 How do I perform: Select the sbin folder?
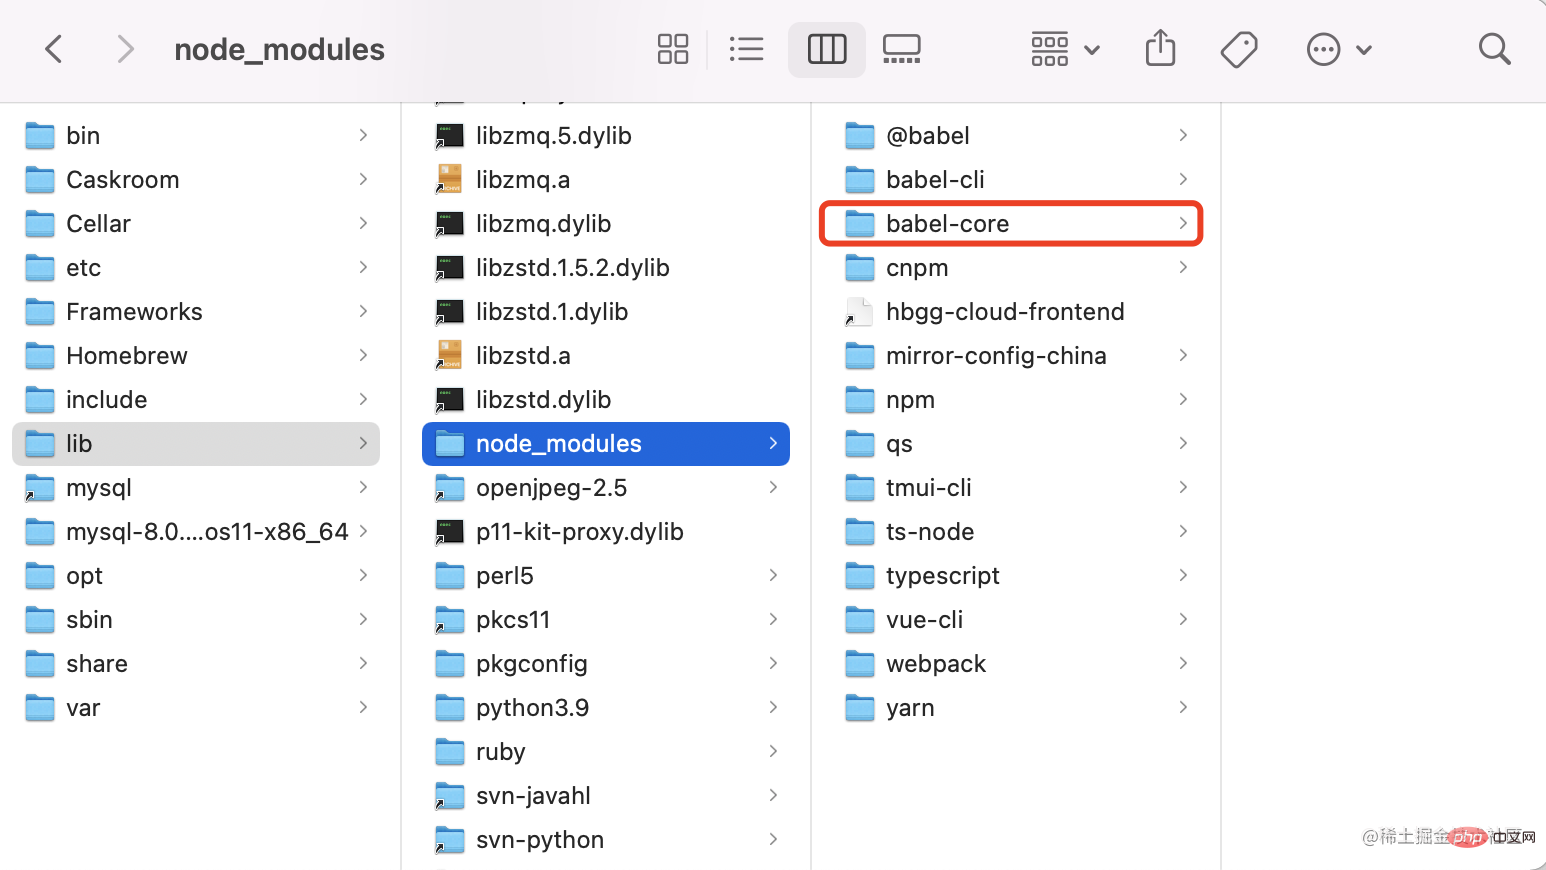click(x=196, y=619)
